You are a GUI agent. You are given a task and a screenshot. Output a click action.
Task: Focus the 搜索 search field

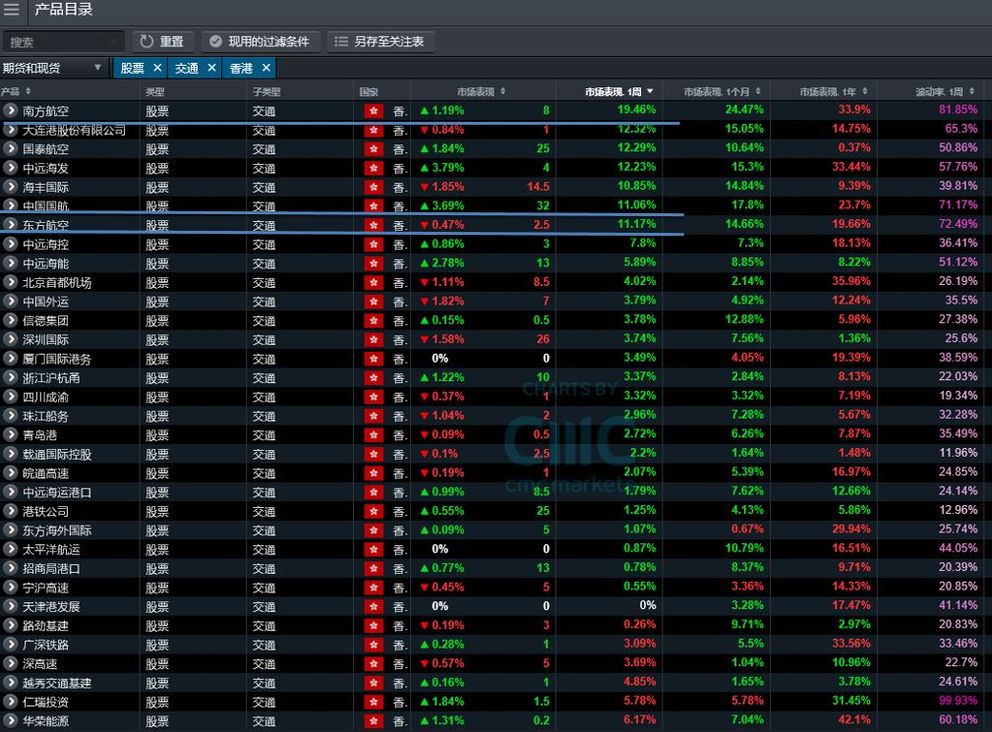pyautogui.click(x=63, y=42)
